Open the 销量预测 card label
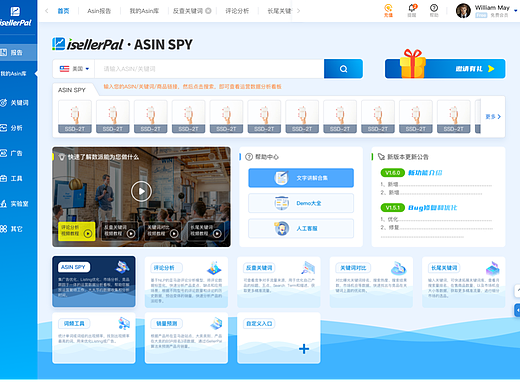Image resolution: width=520 pixels, height=390 pixels. (x=167, y=323)
